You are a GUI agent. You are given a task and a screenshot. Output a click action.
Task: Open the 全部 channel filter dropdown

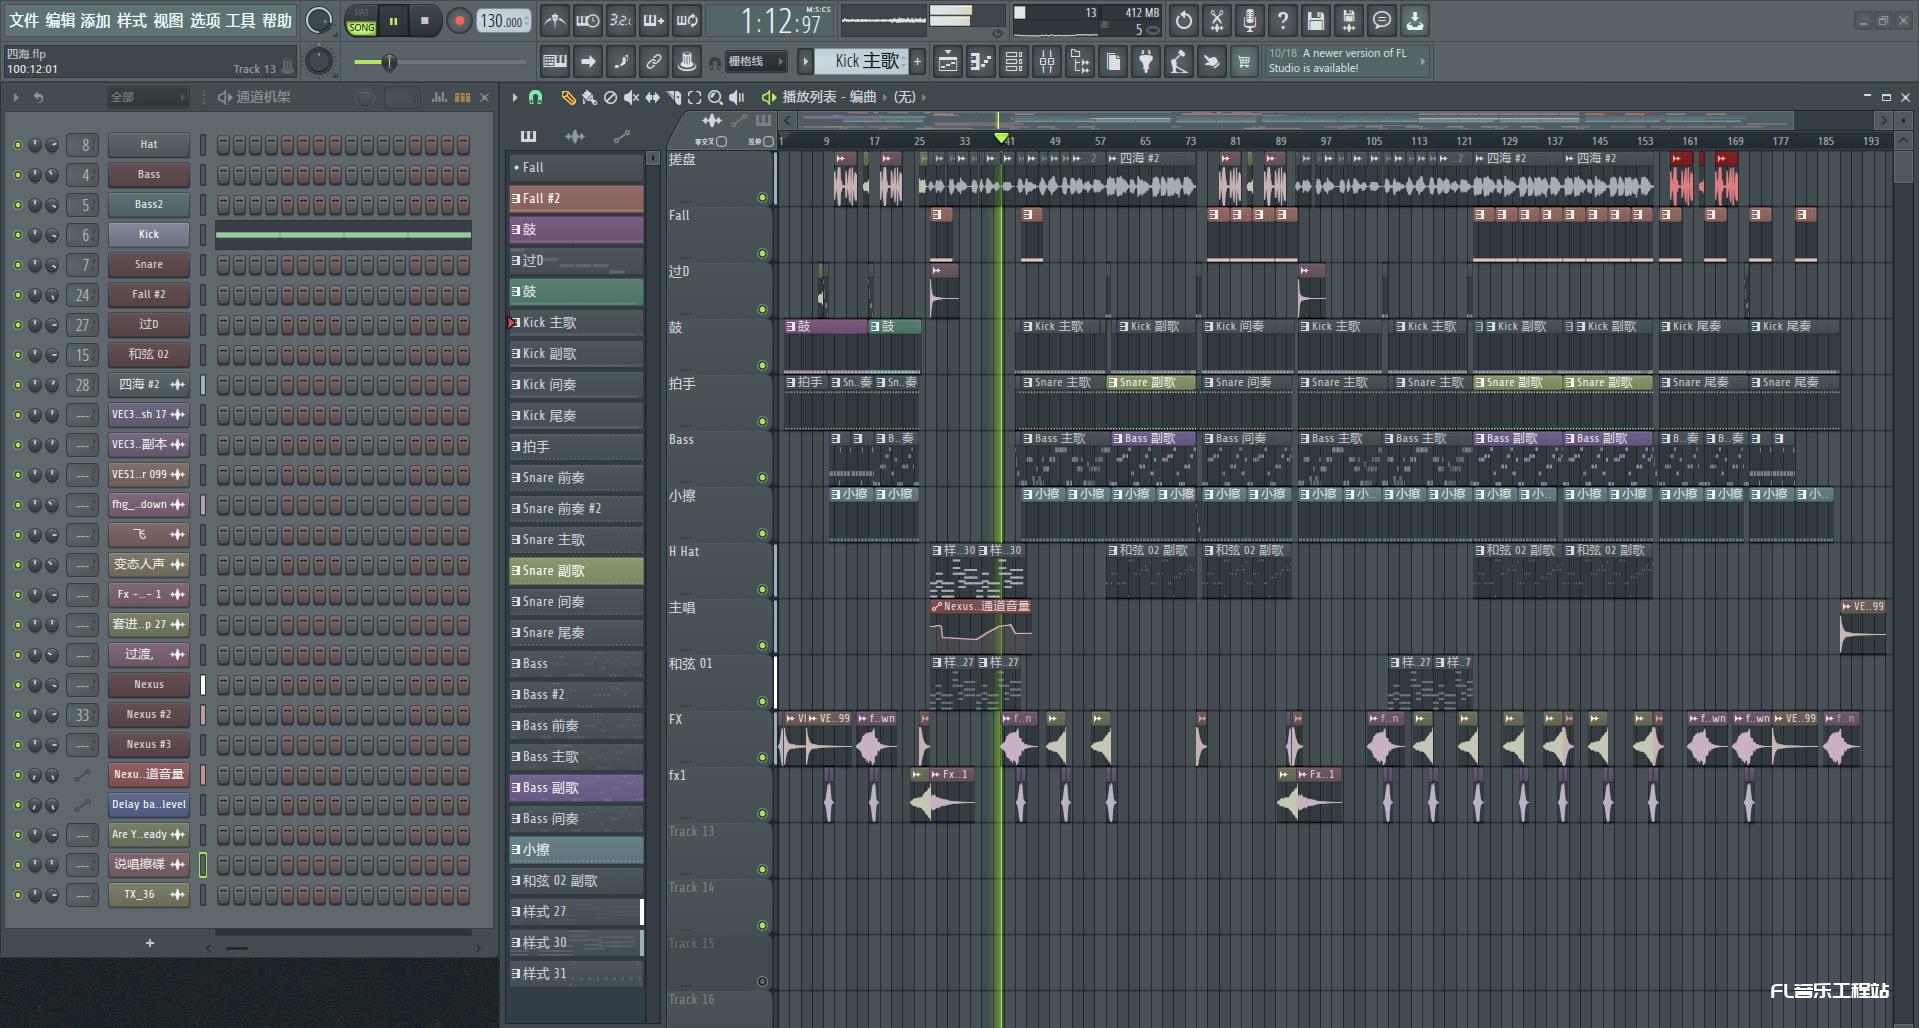click(148, 97)
